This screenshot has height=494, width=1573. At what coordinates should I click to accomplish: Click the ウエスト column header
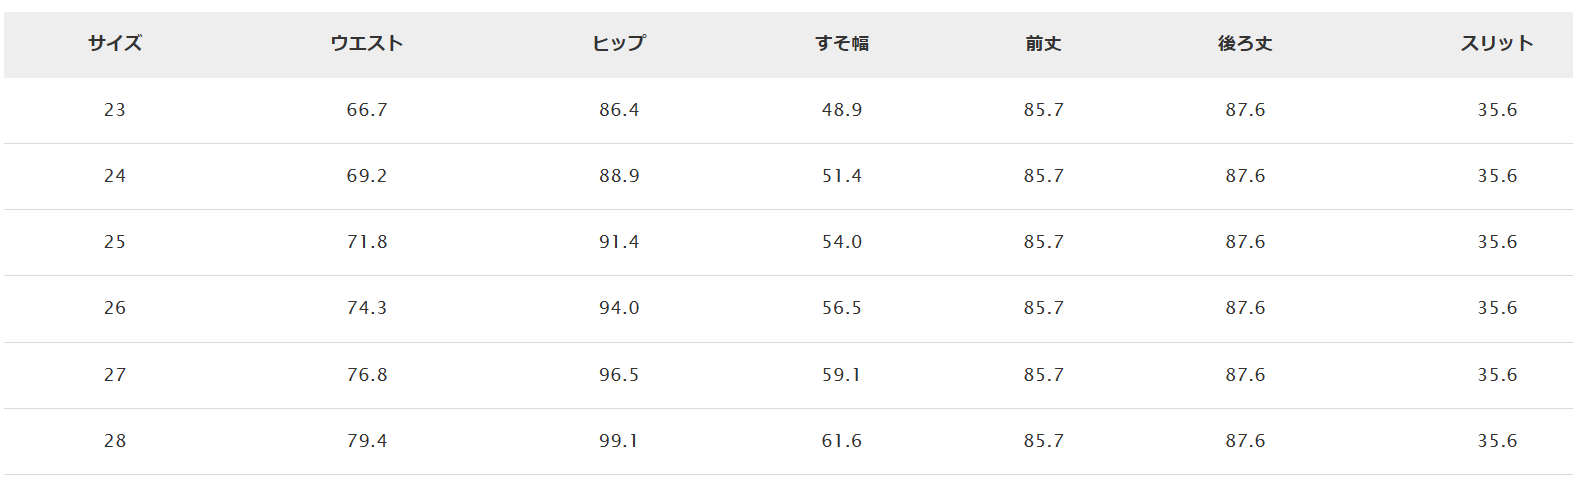coord(367,43)
